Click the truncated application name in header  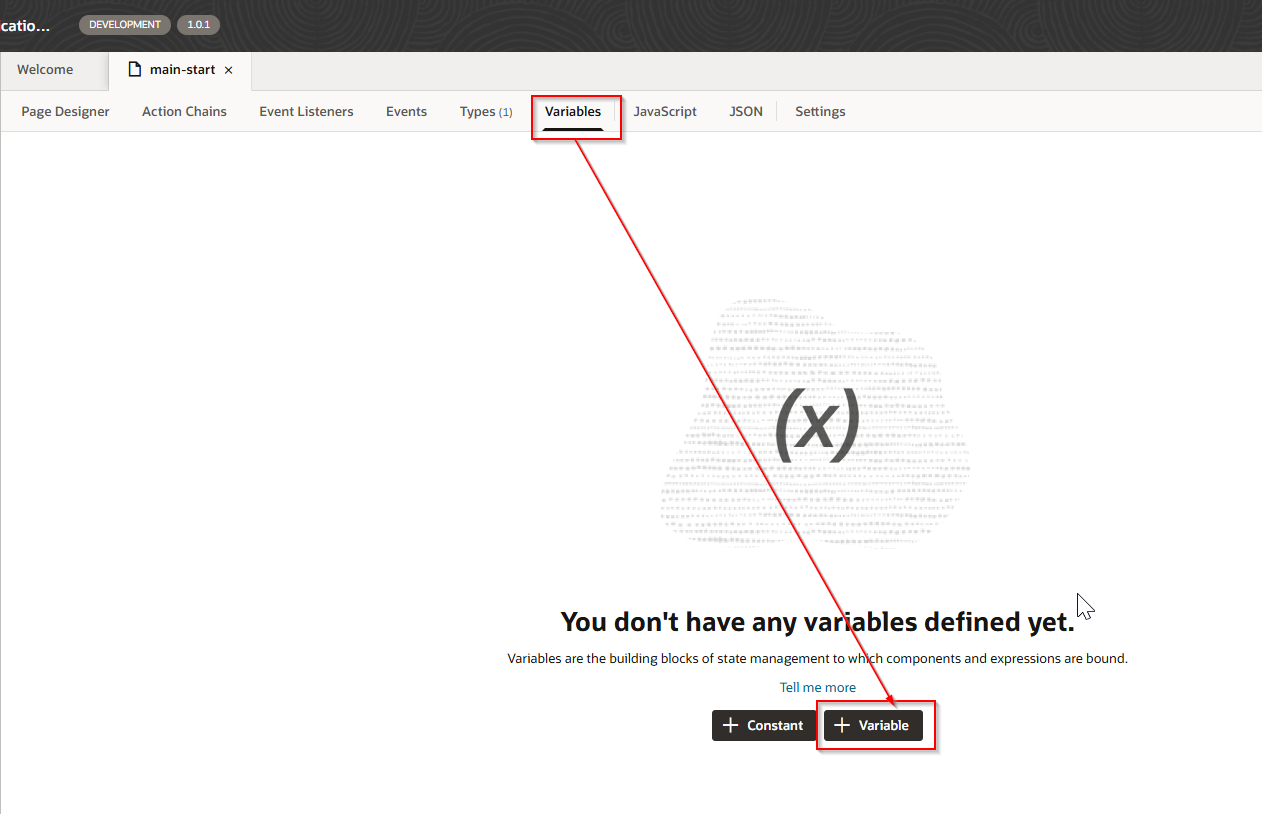25,25
